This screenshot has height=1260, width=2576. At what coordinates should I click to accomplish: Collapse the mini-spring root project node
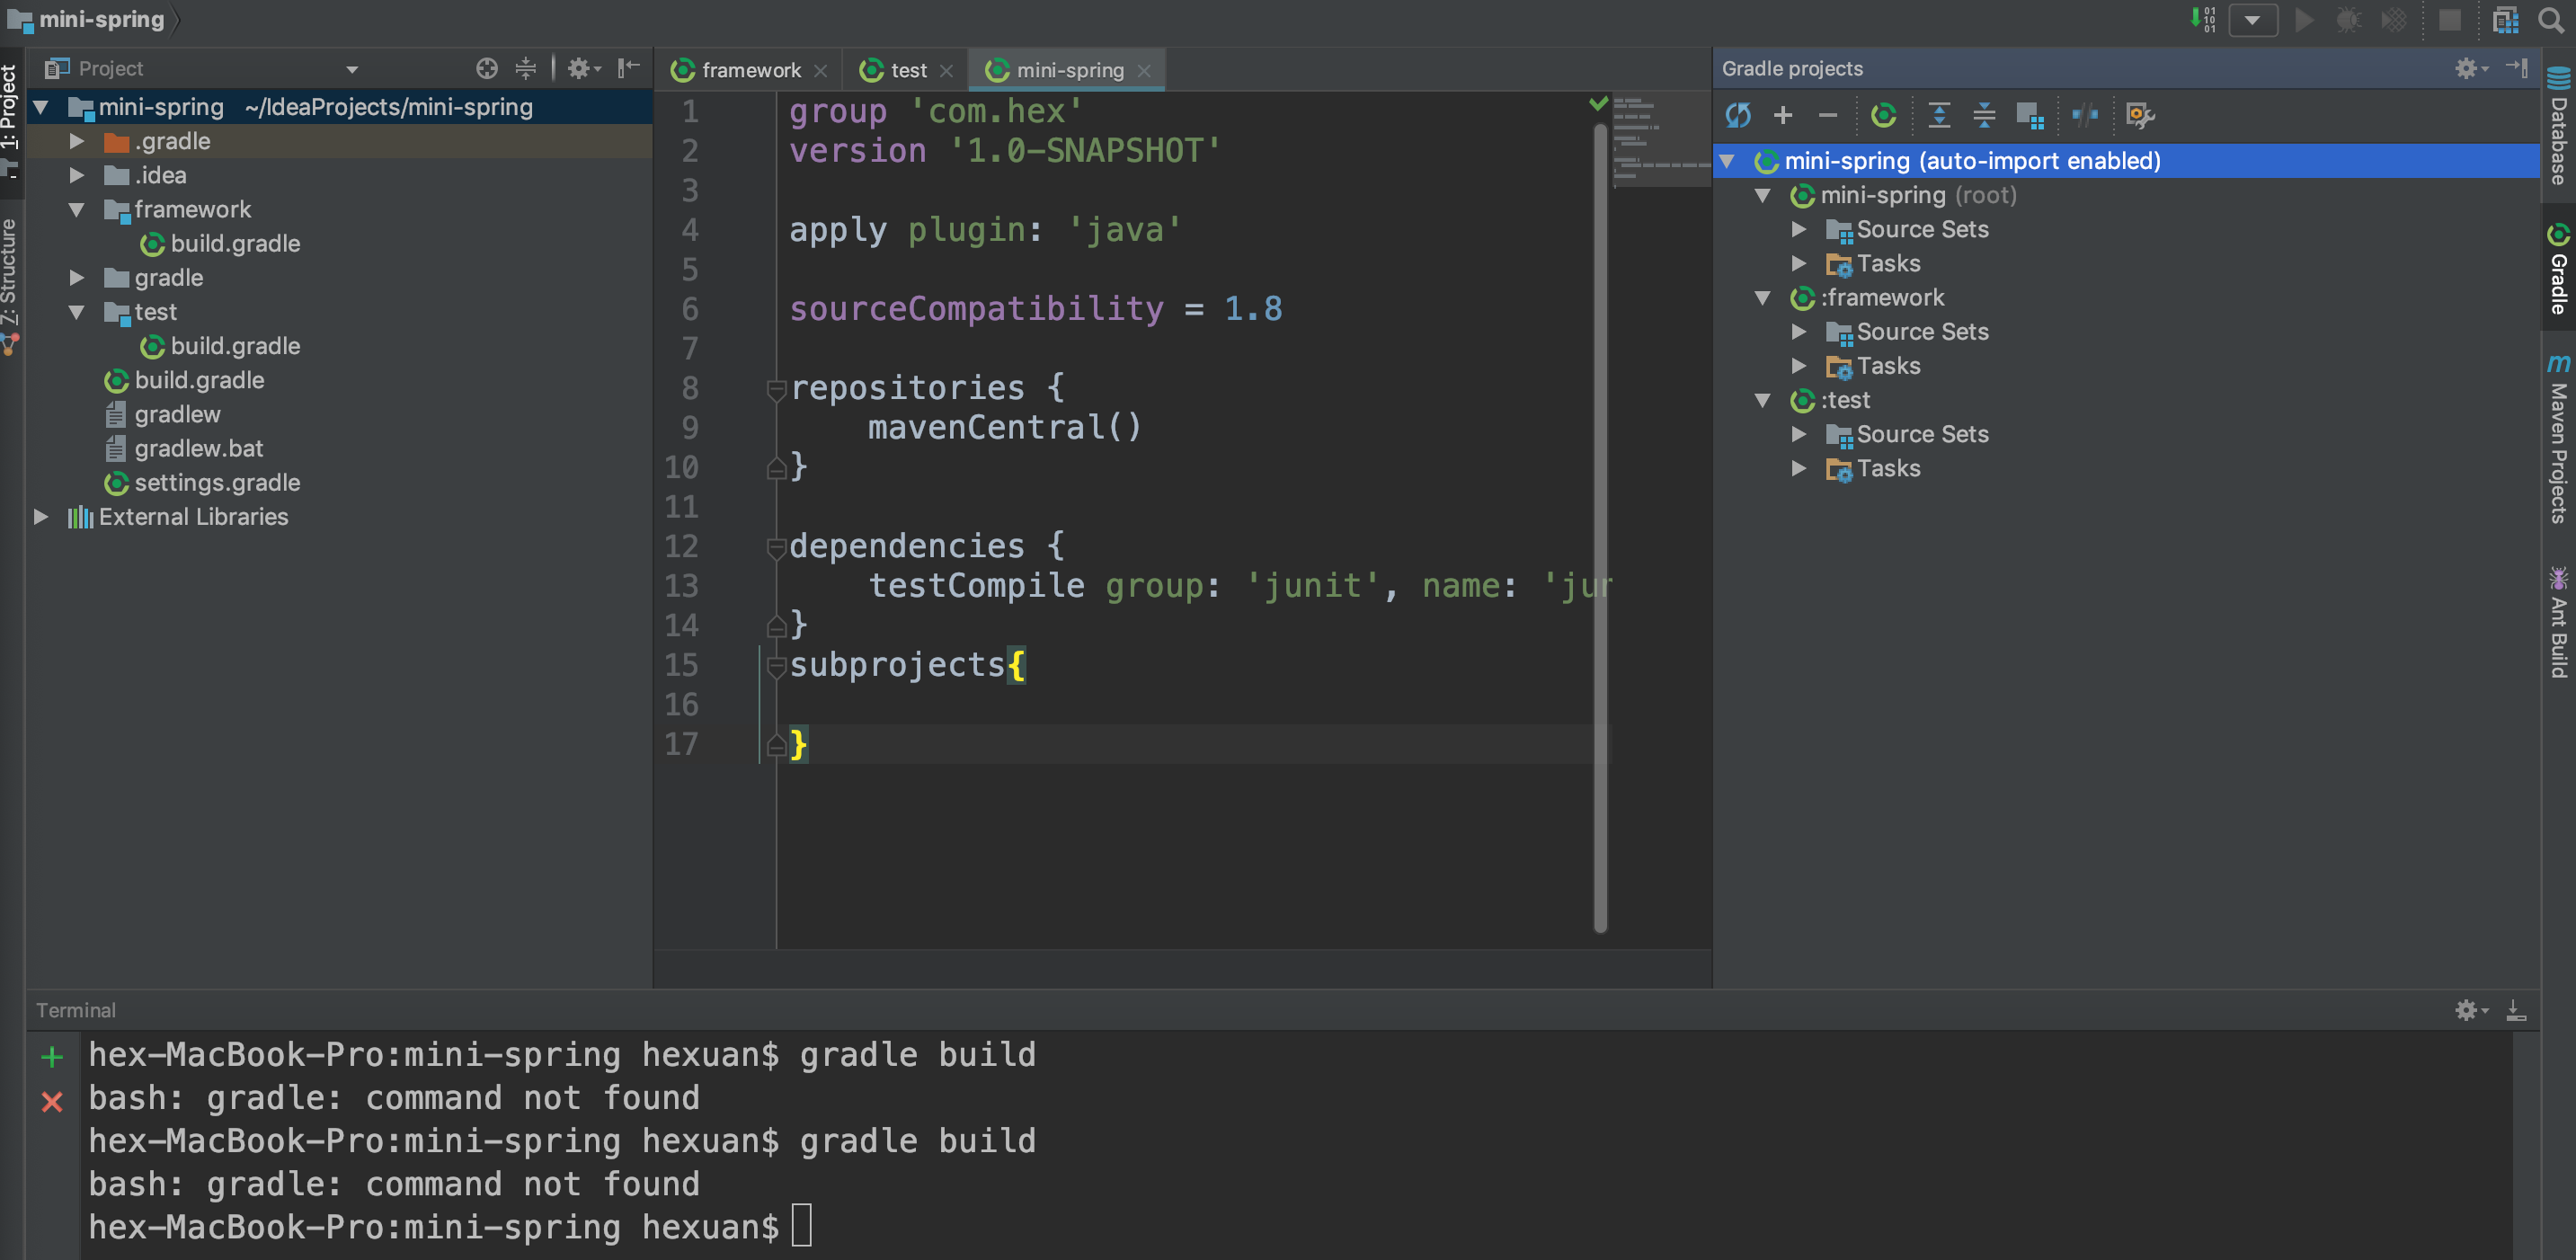coord(1760,194)
